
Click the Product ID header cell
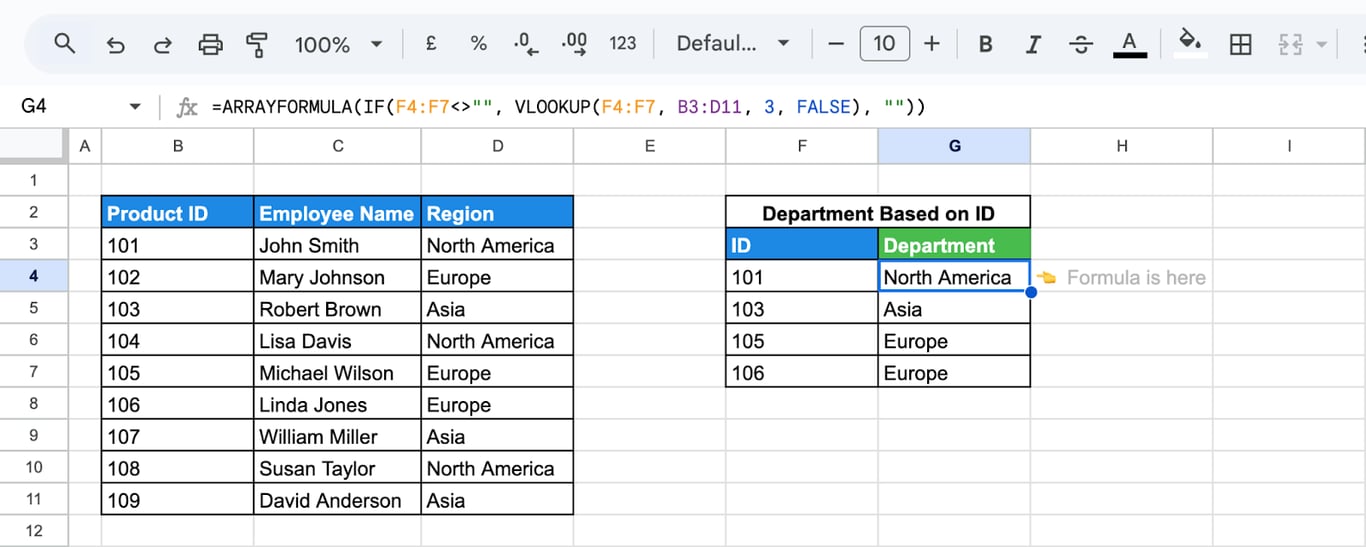tap(178, 213)
